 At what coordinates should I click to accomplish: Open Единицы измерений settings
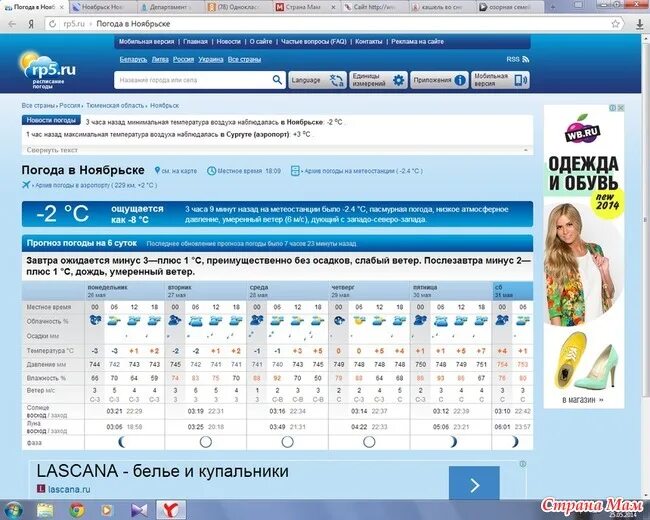pyautogui.click(x=378, y=80)
